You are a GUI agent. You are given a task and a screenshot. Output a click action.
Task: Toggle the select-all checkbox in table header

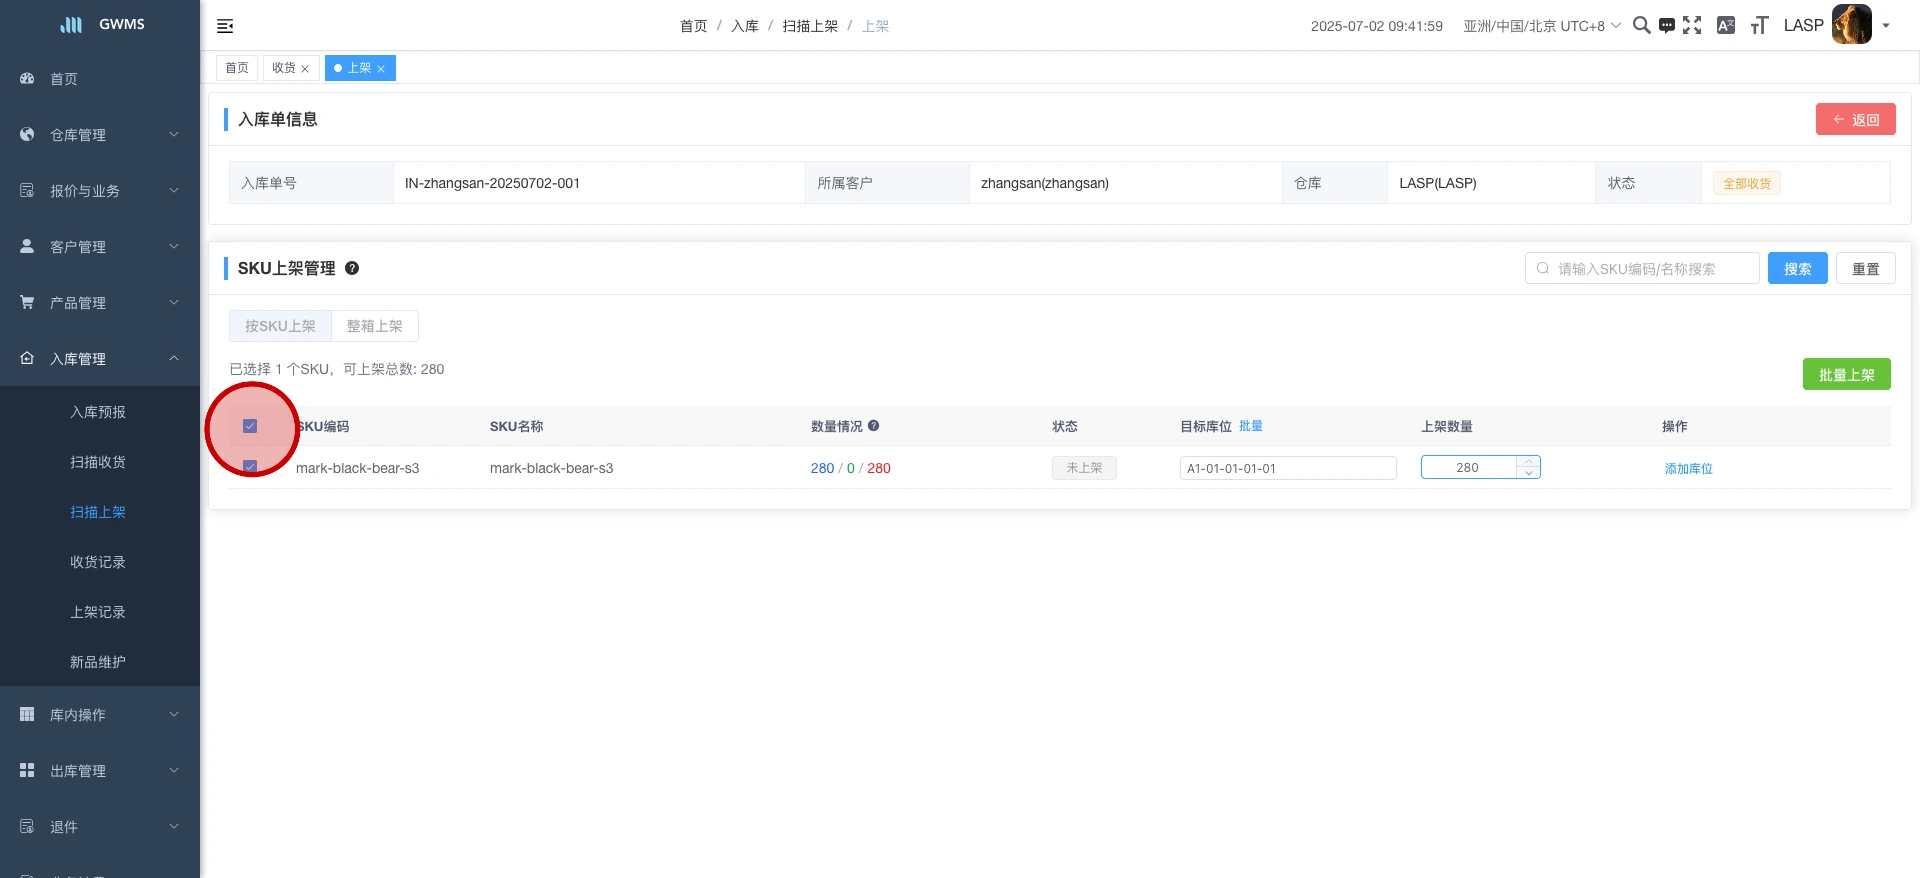[250, 426]
